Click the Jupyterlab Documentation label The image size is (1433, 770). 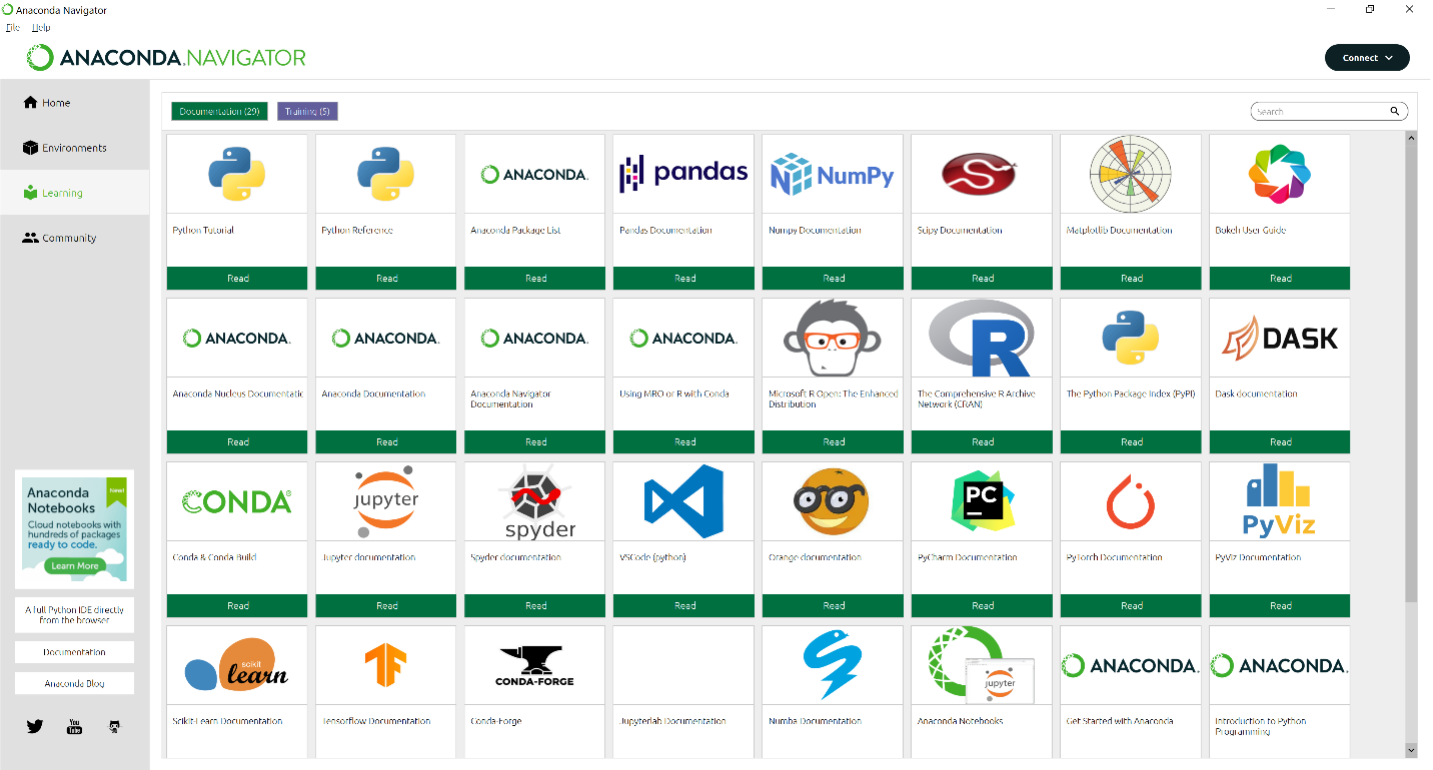[673, 721]
